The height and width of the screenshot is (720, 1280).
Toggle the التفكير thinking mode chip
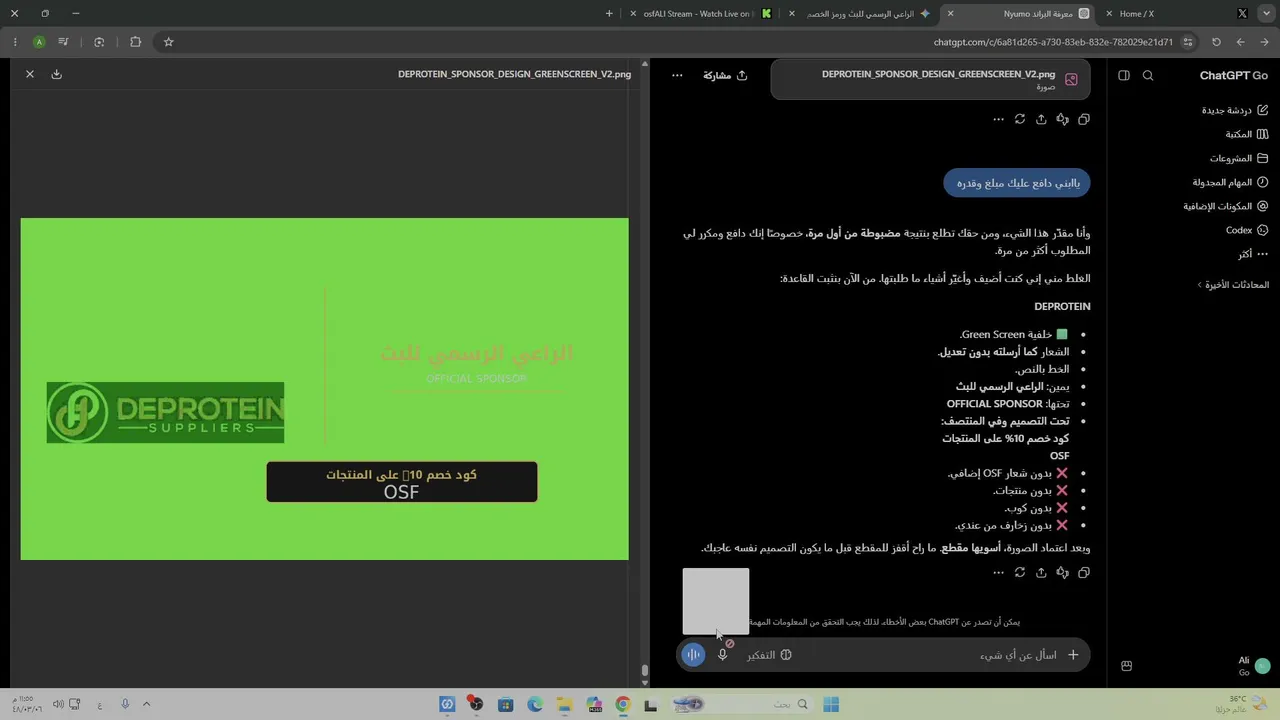click(x=769, y=655)
